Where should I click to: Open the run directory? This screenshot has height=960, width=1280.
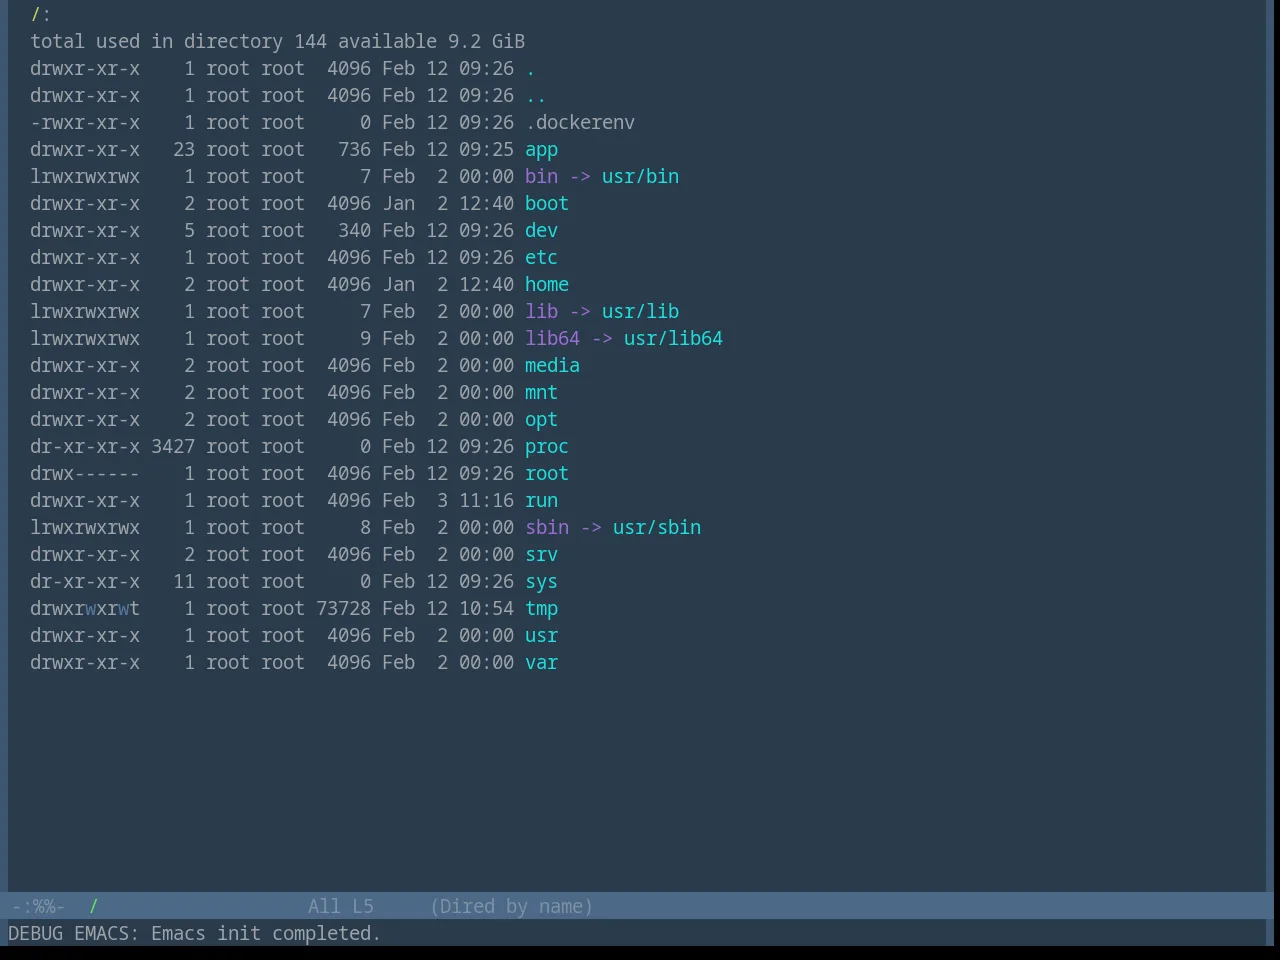(x=541, y=501)
